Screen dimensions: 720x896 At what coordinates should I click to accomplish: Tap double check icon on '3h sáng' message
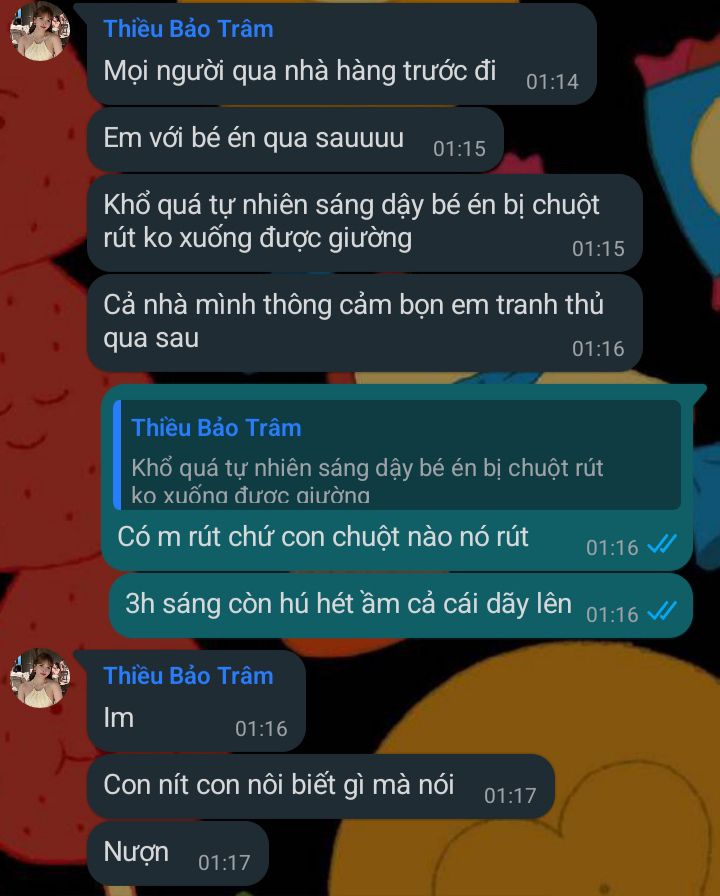[x=662, y=611]
